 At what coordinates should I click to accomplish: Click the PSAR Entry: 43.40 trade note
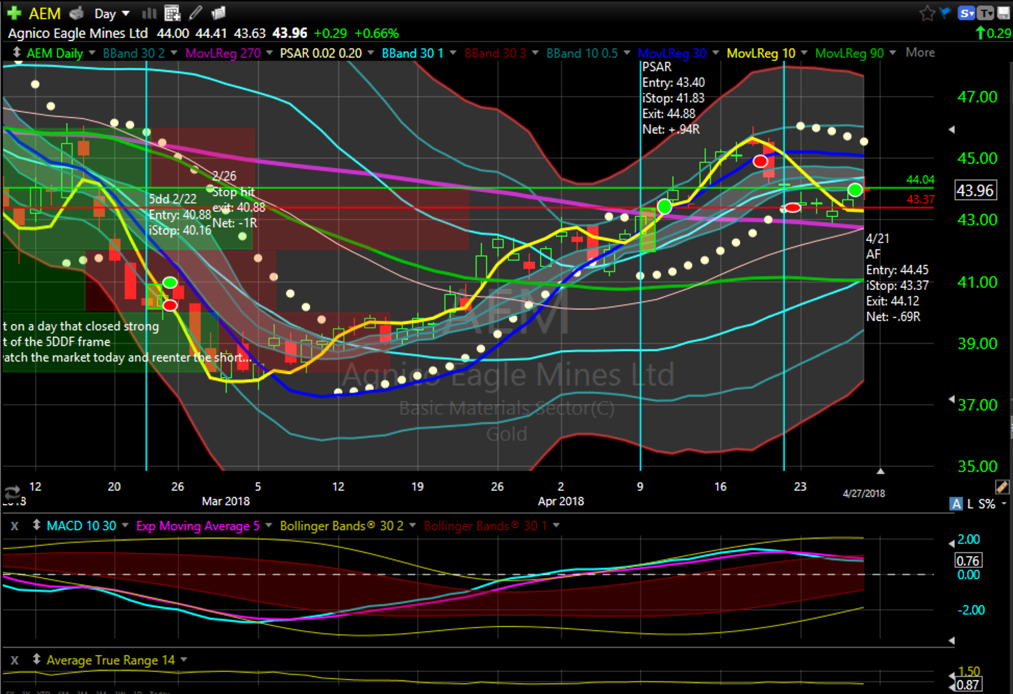(x=673, y=98)
